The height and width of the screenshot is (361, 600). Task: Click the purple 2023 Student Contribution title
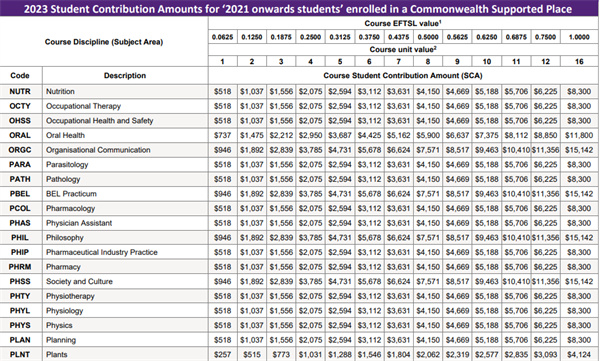point(298,9)
